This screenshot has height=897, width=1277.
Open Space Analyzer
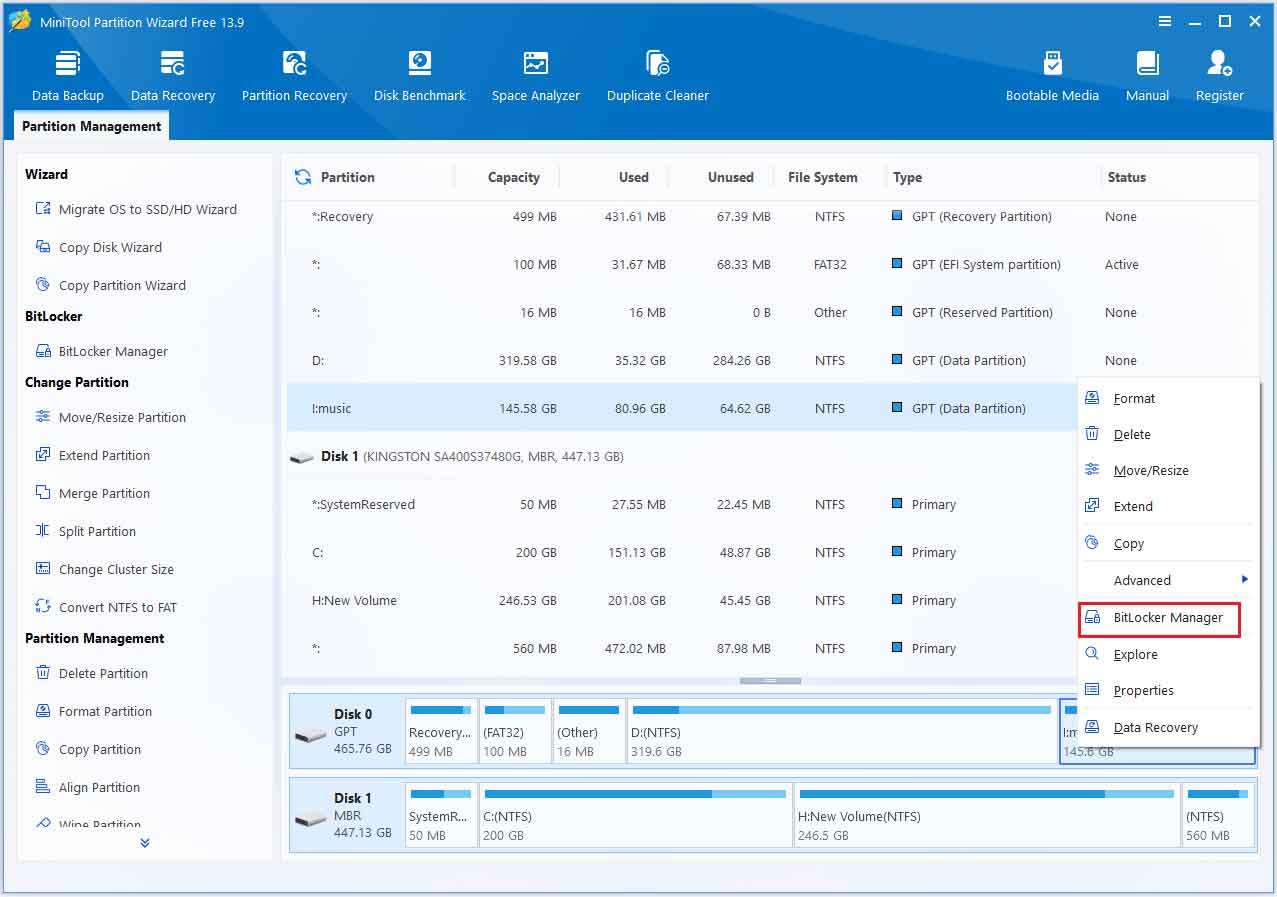coord(536,76)
